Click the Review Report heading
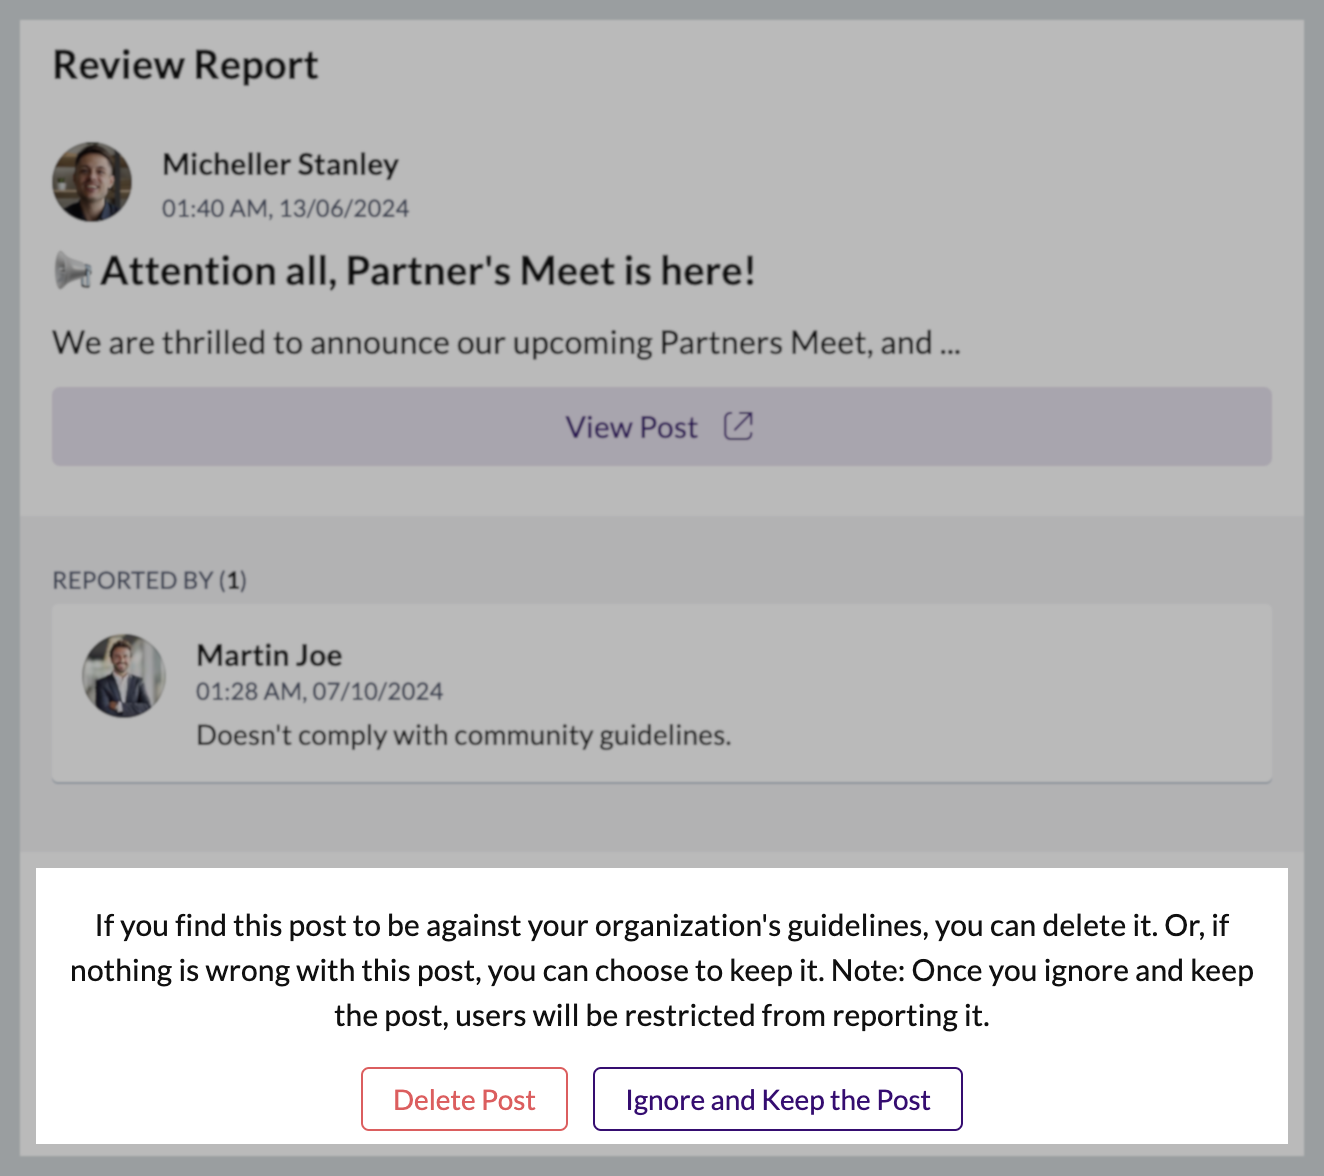This screenshot has height=1176, width=1324. [x=185, y=65]
